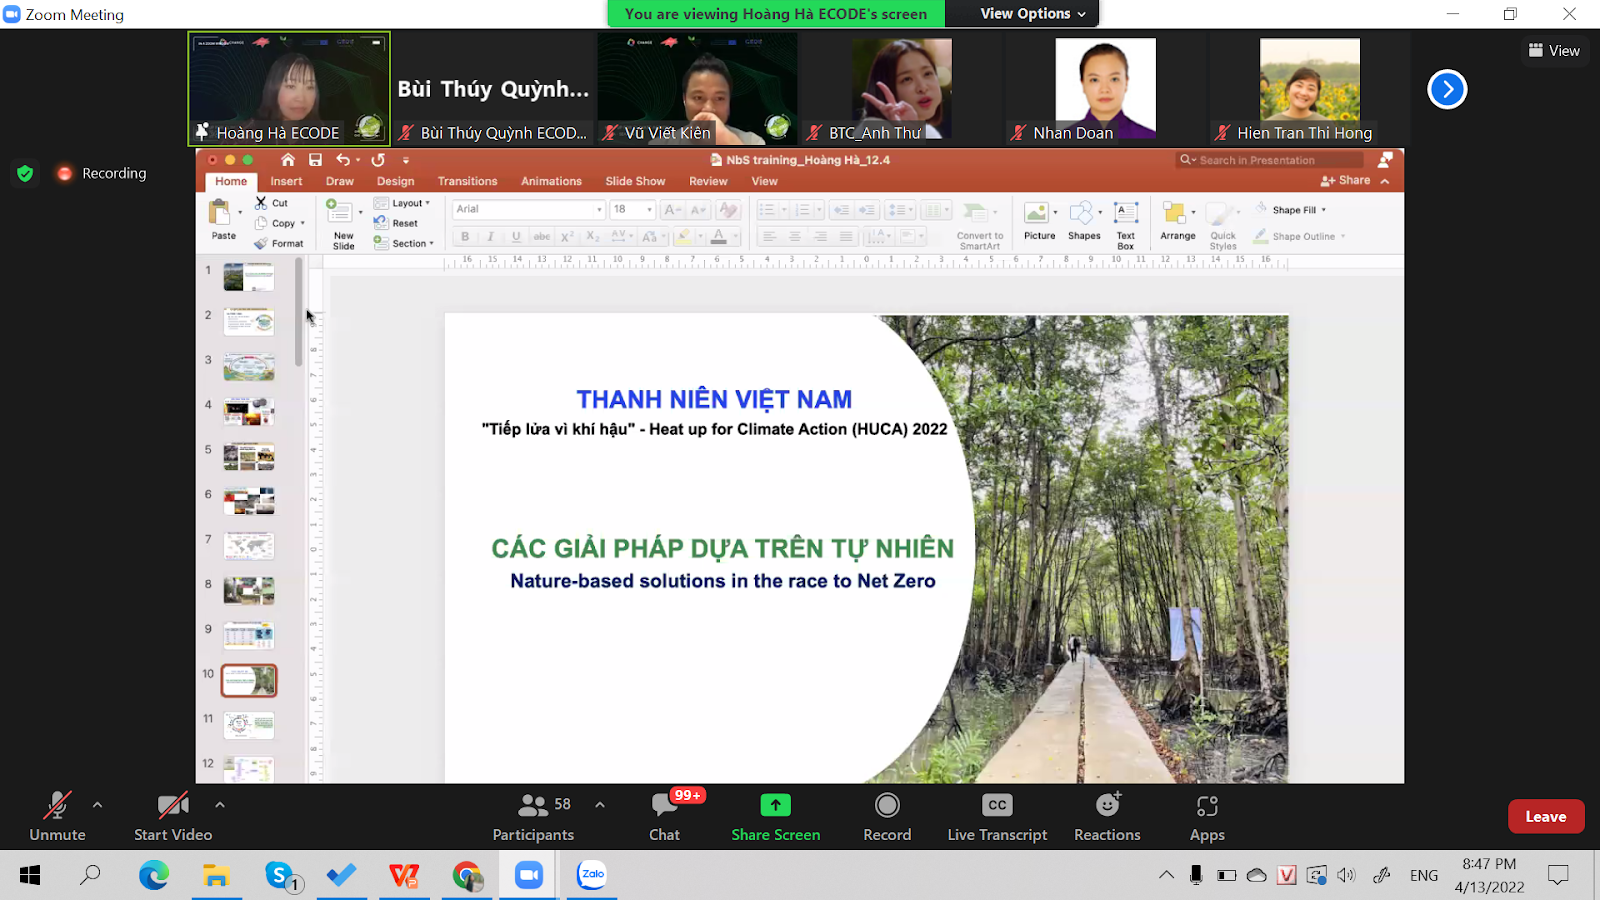Open Zalo from the taskbar
Image resolution: width=1600 pixels, height=900 pixels.
pos(592,875)
